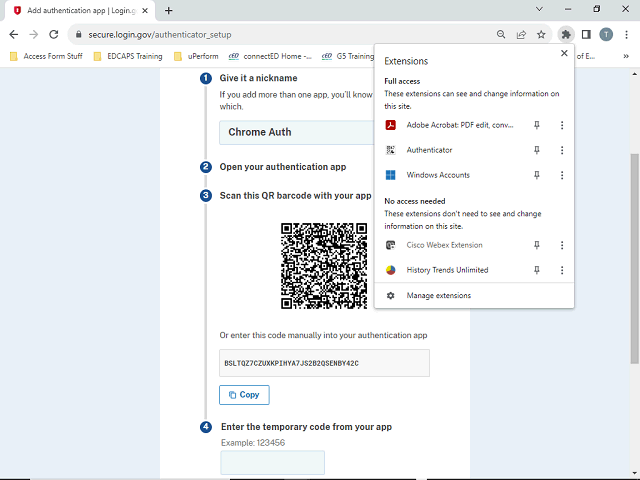Open more options for Adobe Acrobat
Viewport: 640px width, 480px height.
(x=562, y=125)
